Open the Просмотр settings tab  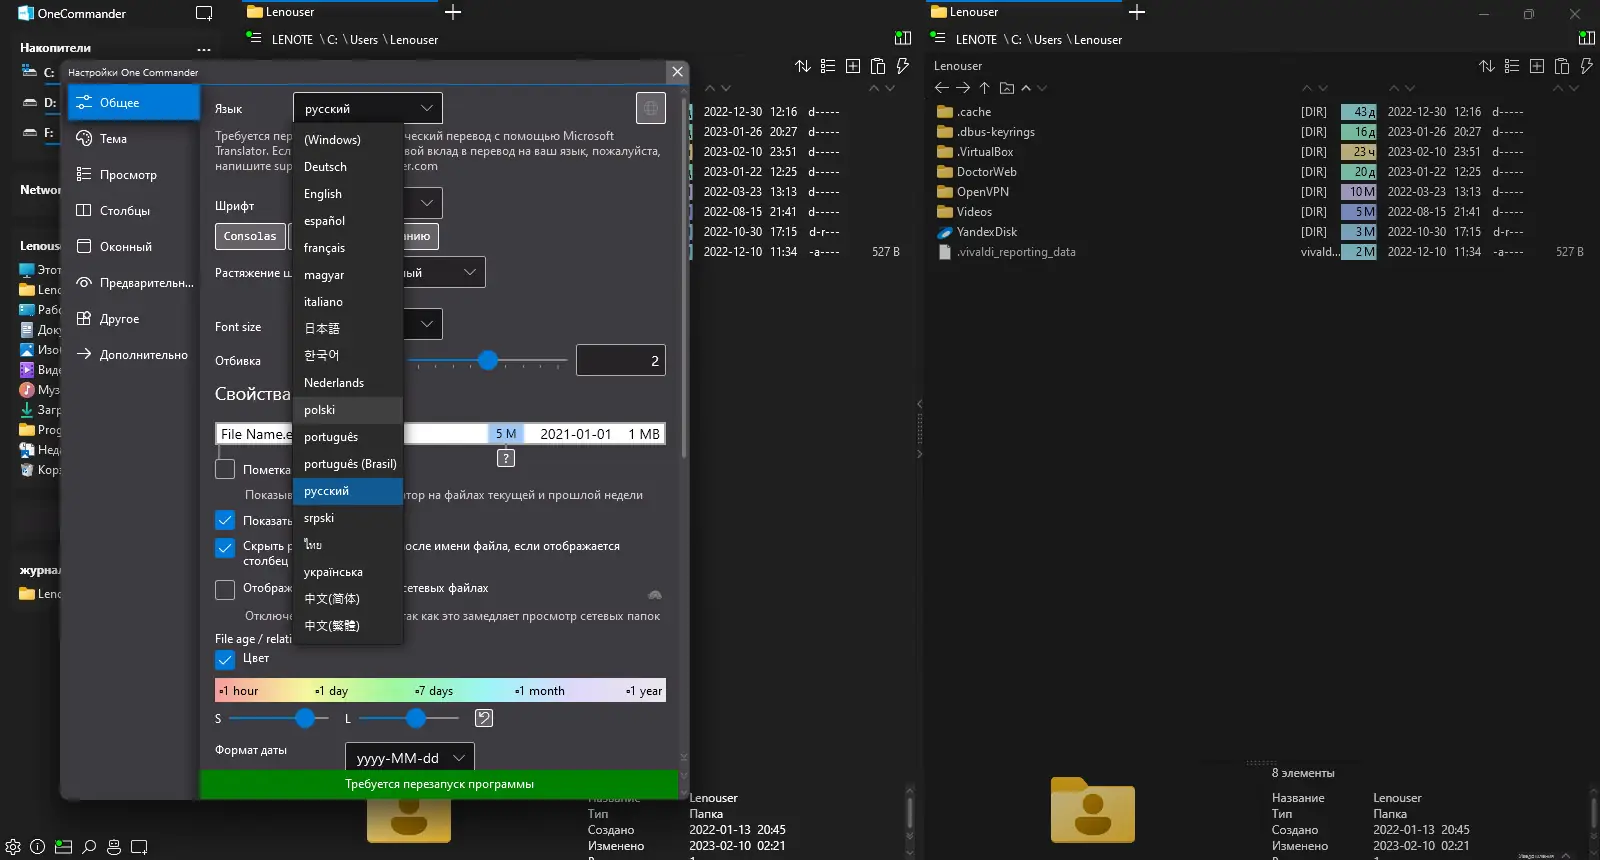pos(134,175)
